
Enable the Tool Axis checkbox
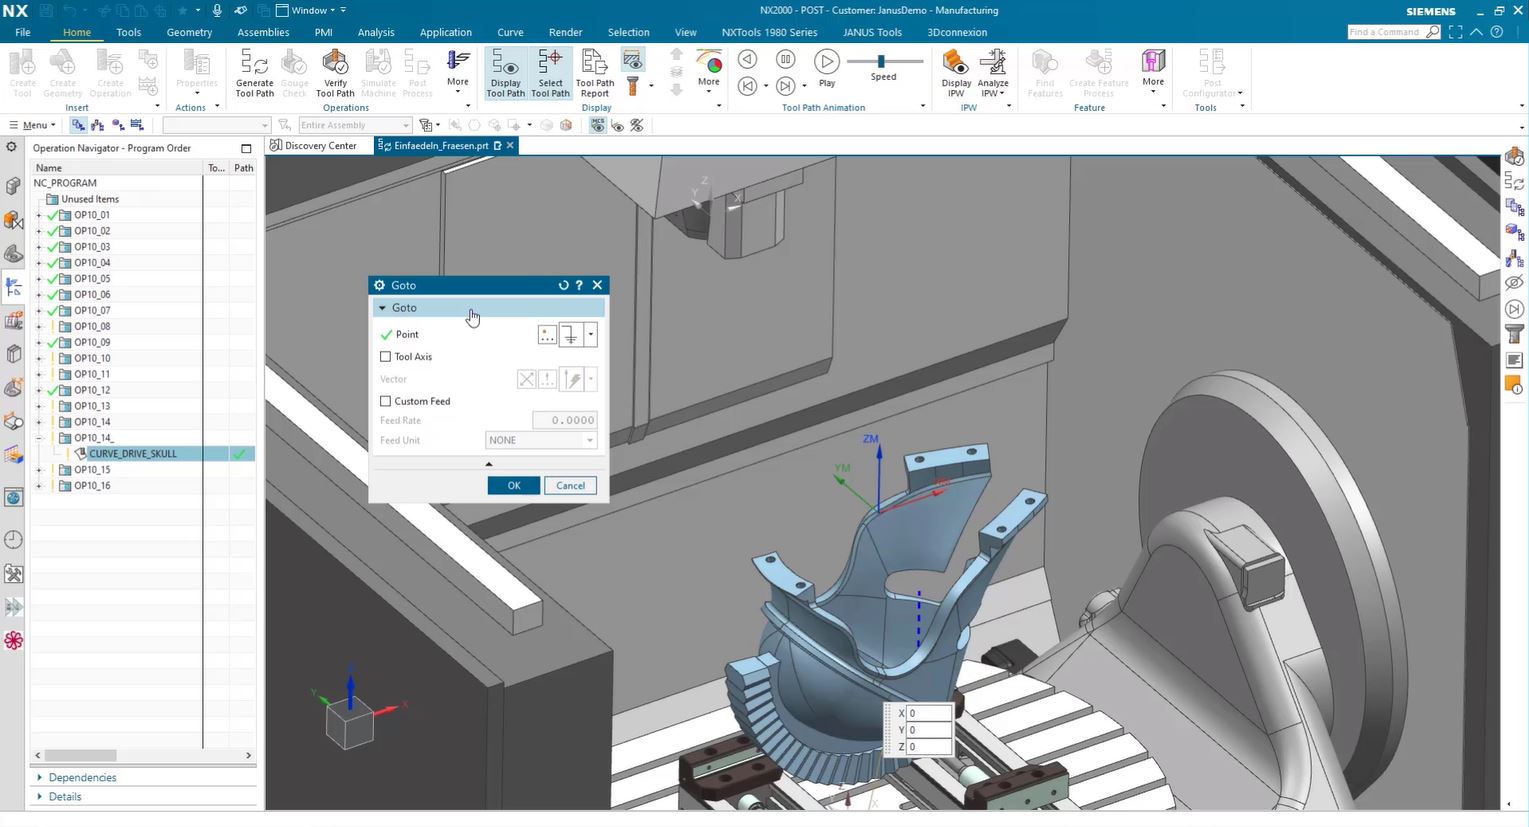(x=386, y=357)
